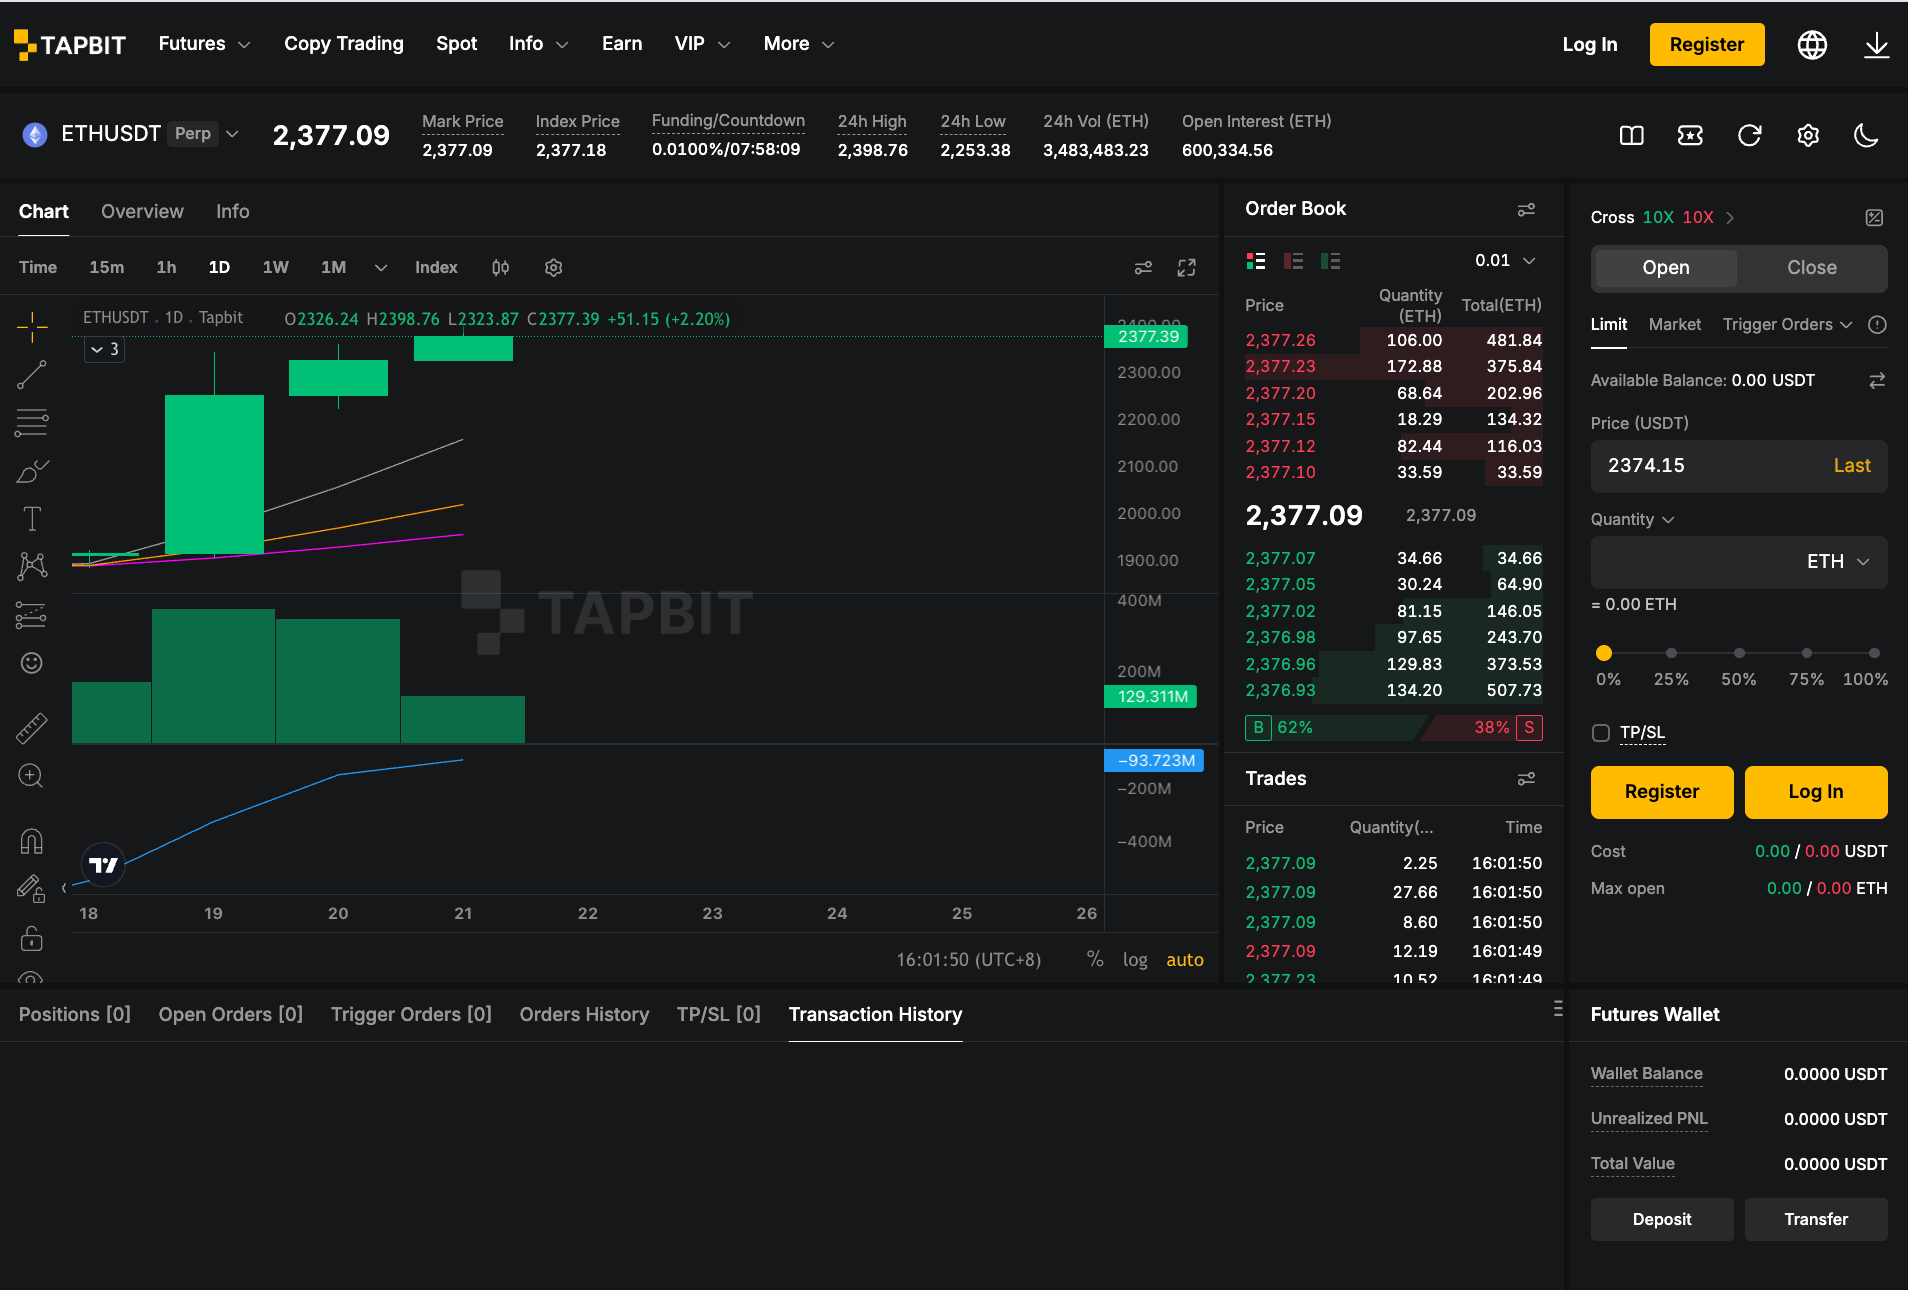
Task: Click Log In in the header
Action: (x=1589, y=44)
